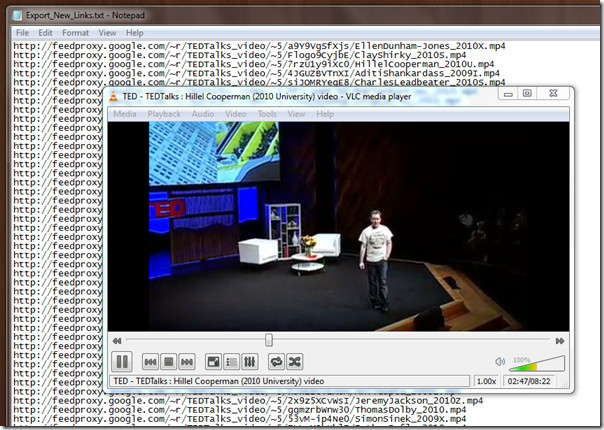Slow down playback with rewind arrows
The image size is (604, 430).
point(117,341)
